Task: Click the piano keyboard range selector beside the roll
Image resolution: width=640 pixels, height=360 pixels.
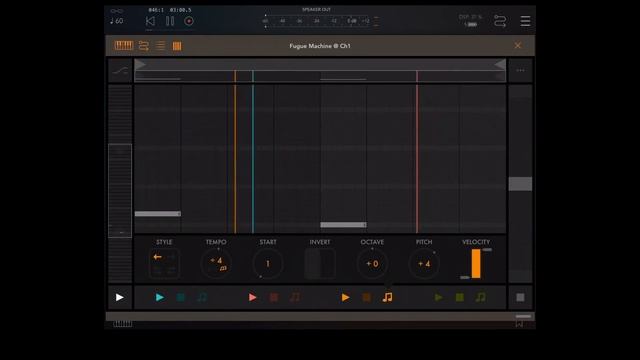Action: (120, 191)
